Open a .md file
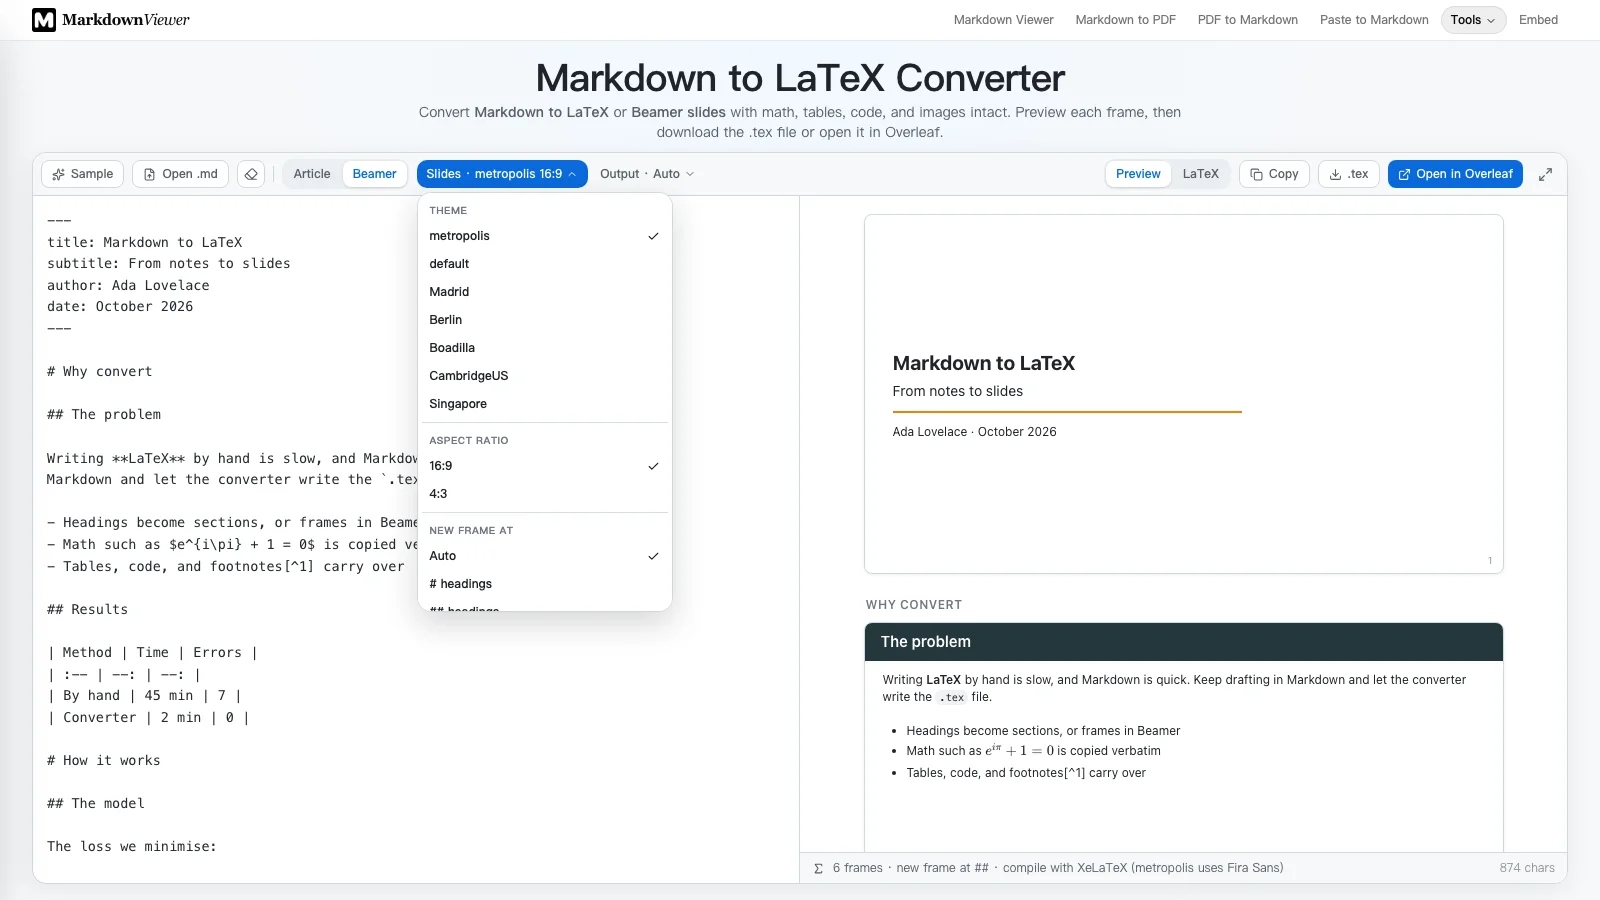 pyautogui.click(x=181, y=174)
